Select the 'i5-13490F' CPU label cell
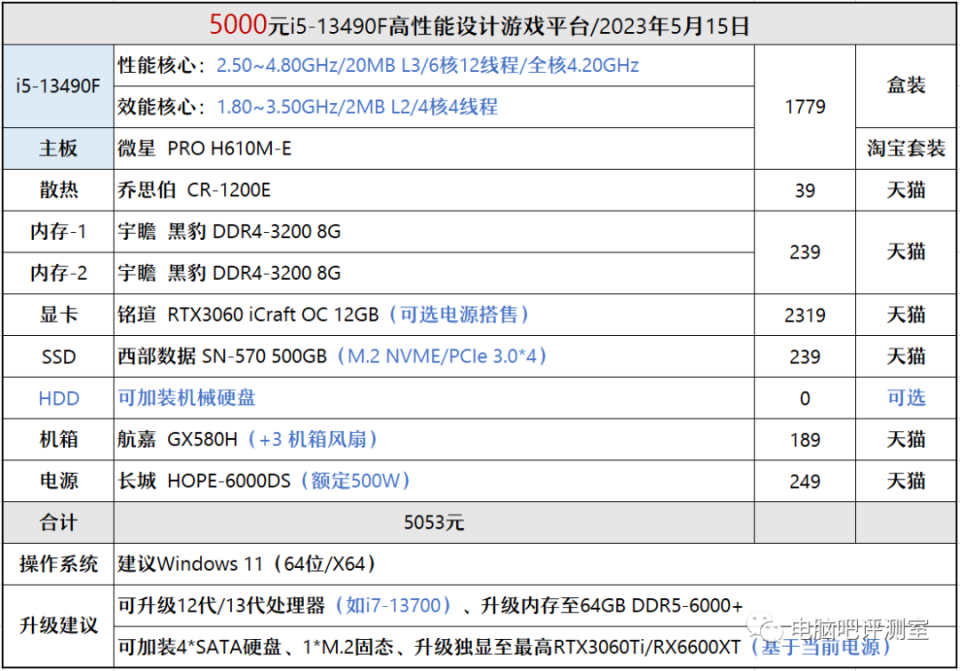Viewport: 960px width, 671px height. (x=58, y=86)
